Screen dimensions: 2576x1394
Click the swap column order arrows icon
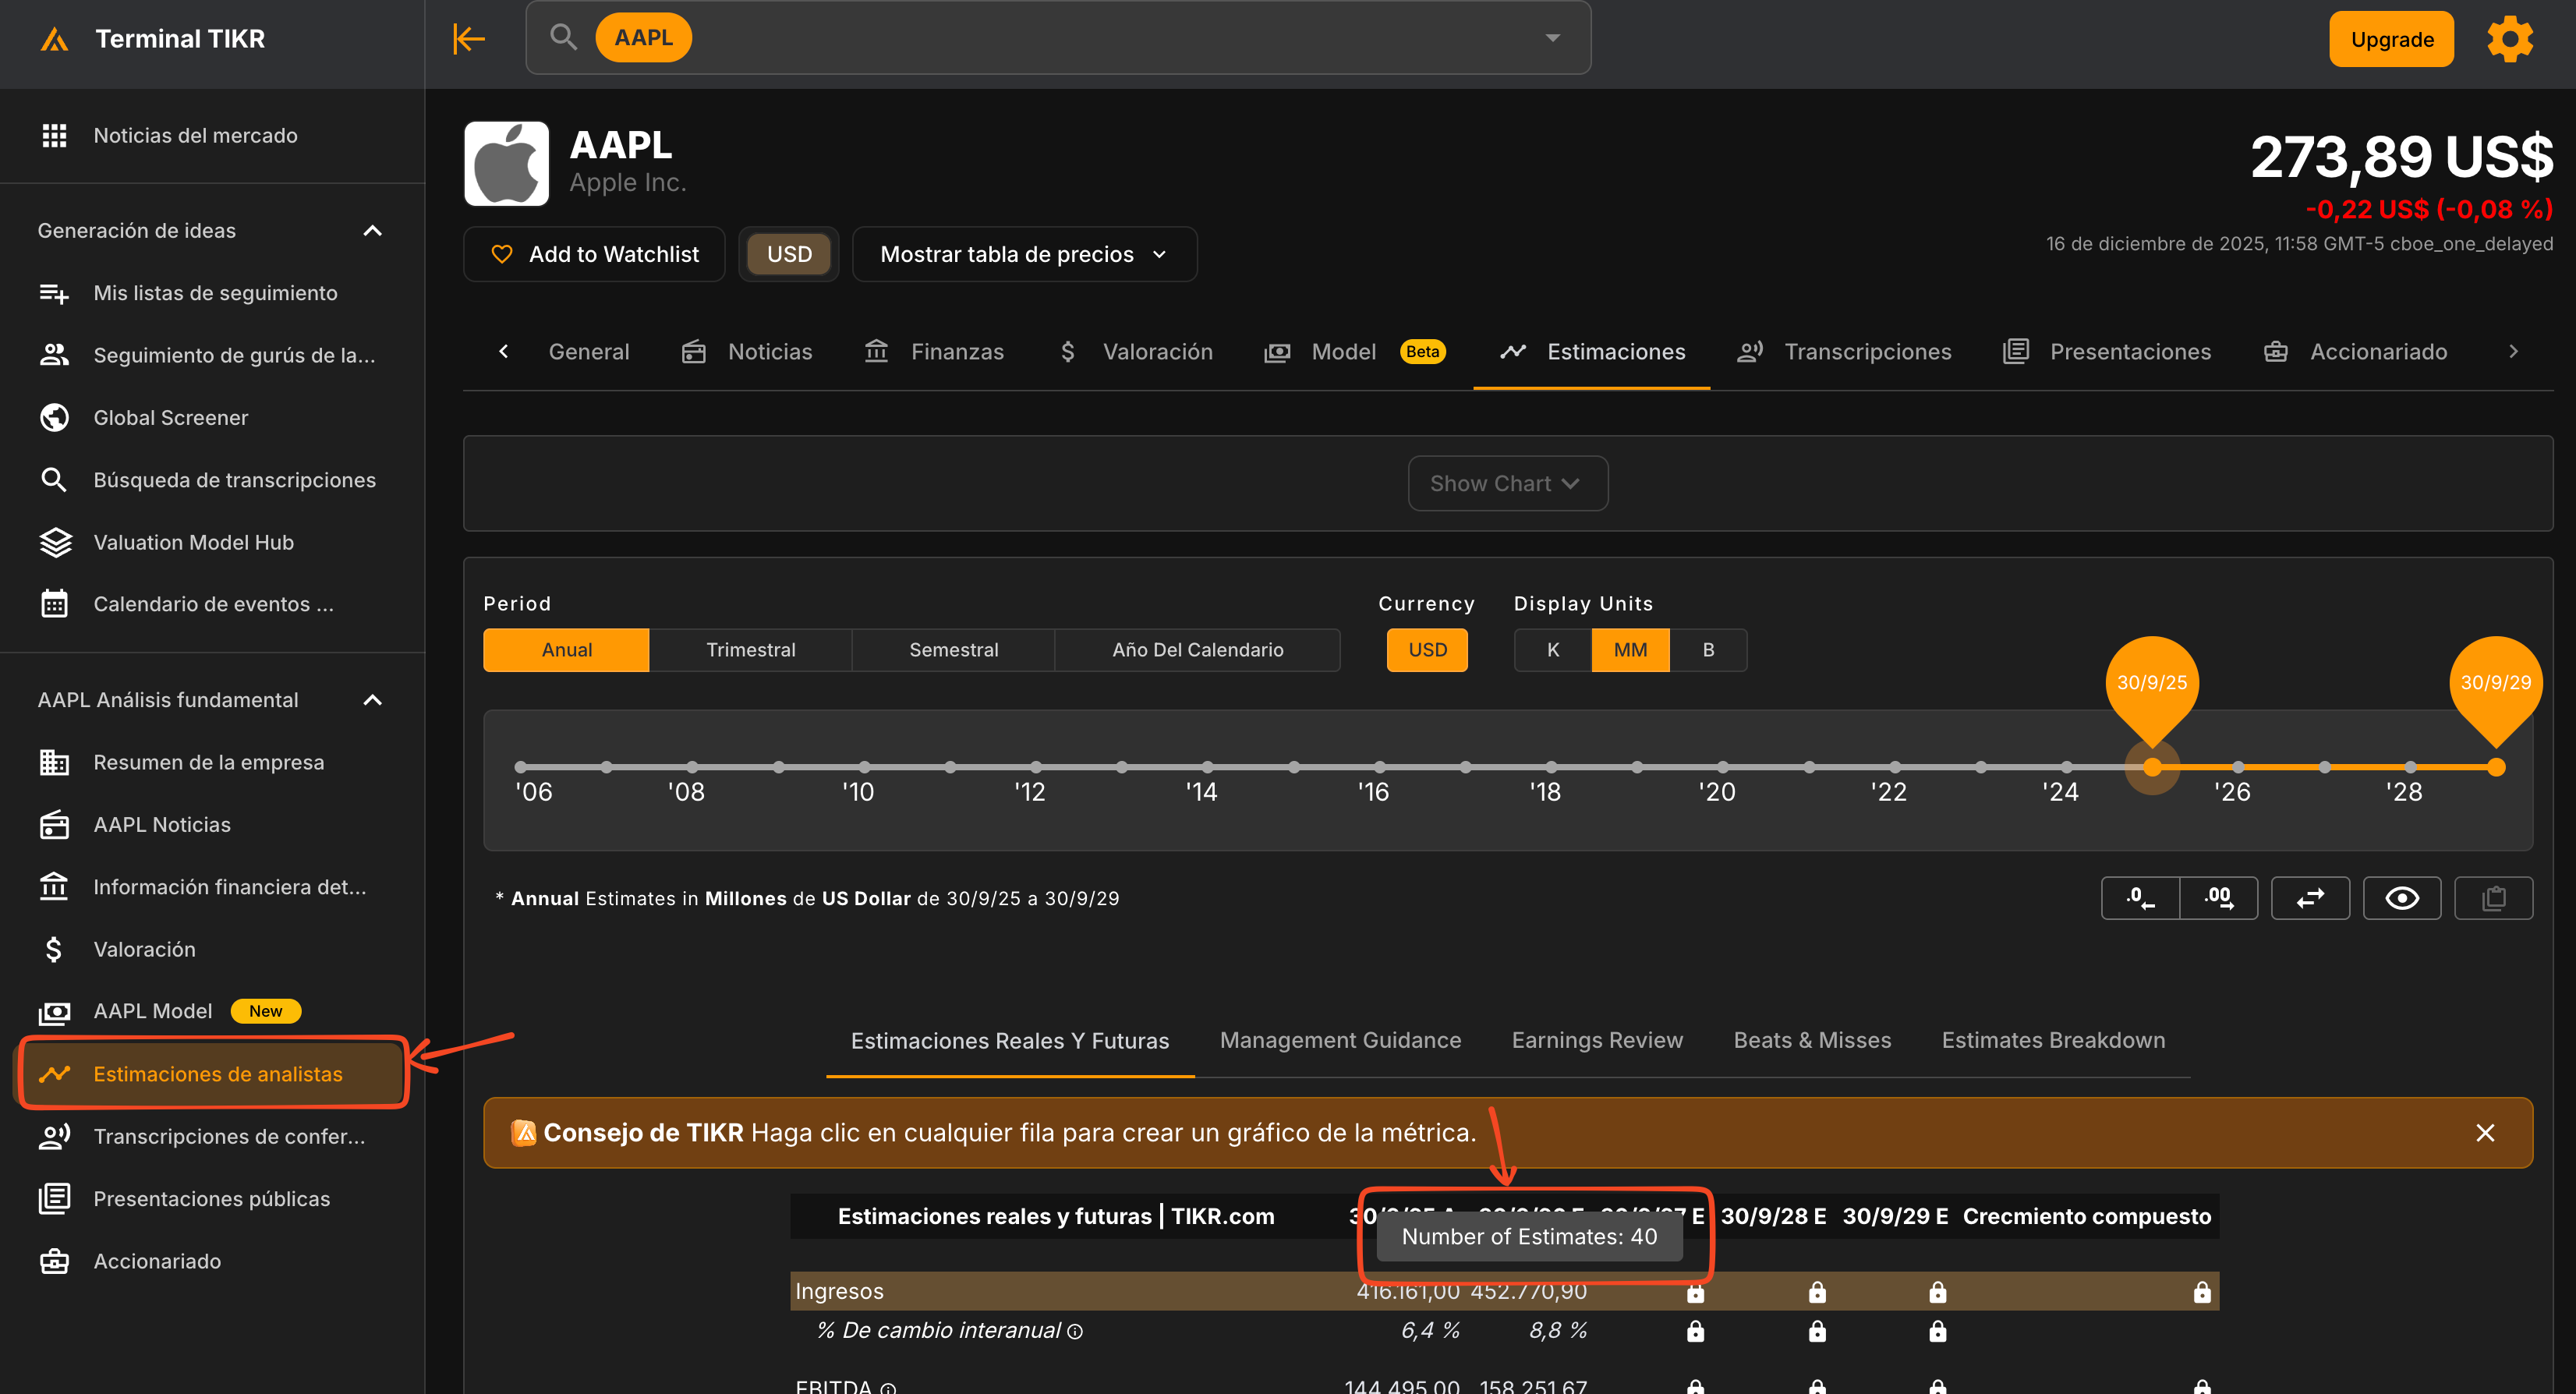pyautogui.click(x=2309, y=898)
